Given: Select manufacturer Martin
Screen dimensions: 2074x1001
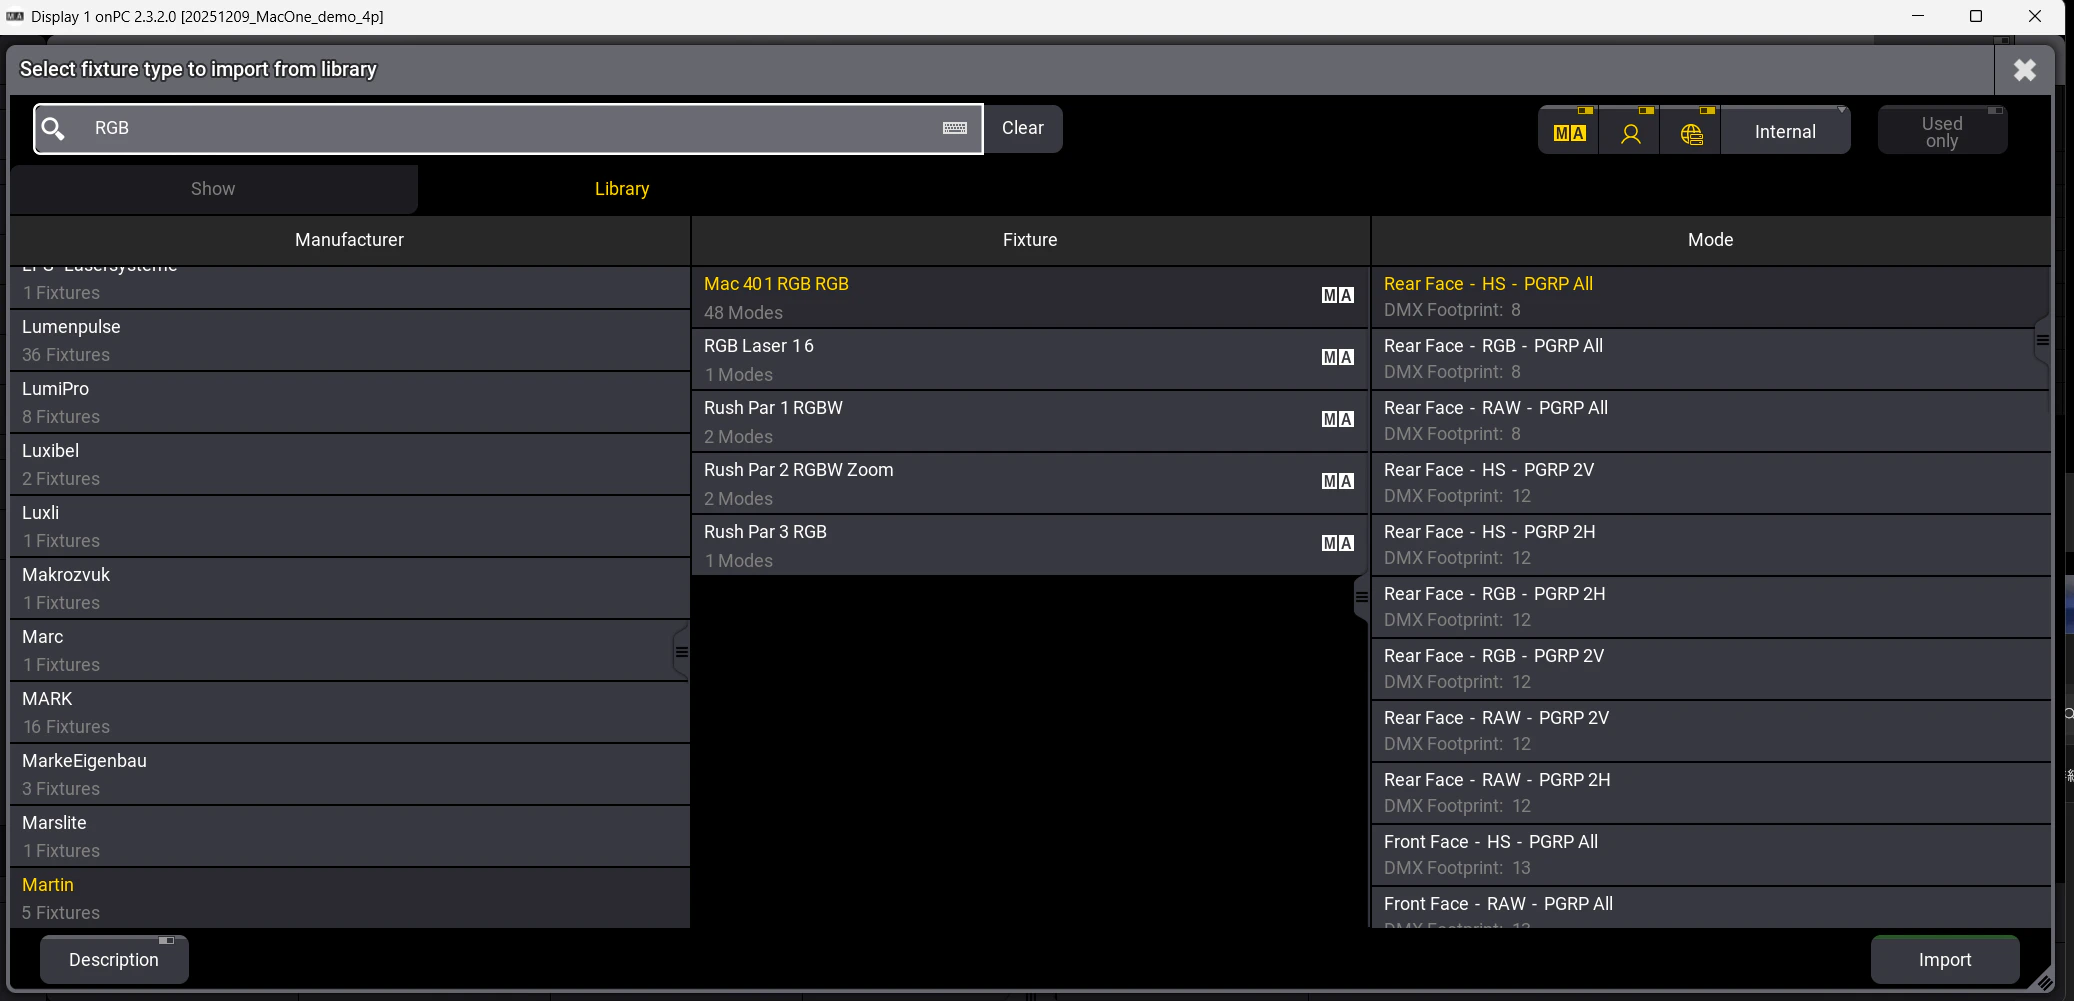Looking at the screenshot, I should coord(350,898).
